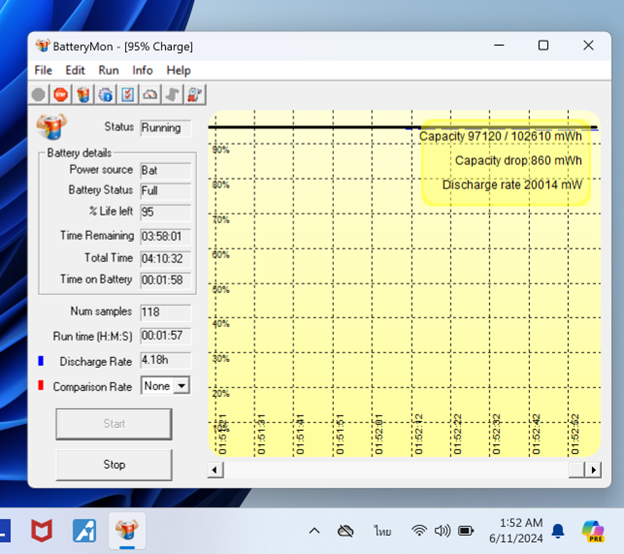Screen dimensions: 624x554
Task: Click the battery tray icon
Action: click(466, 531)
